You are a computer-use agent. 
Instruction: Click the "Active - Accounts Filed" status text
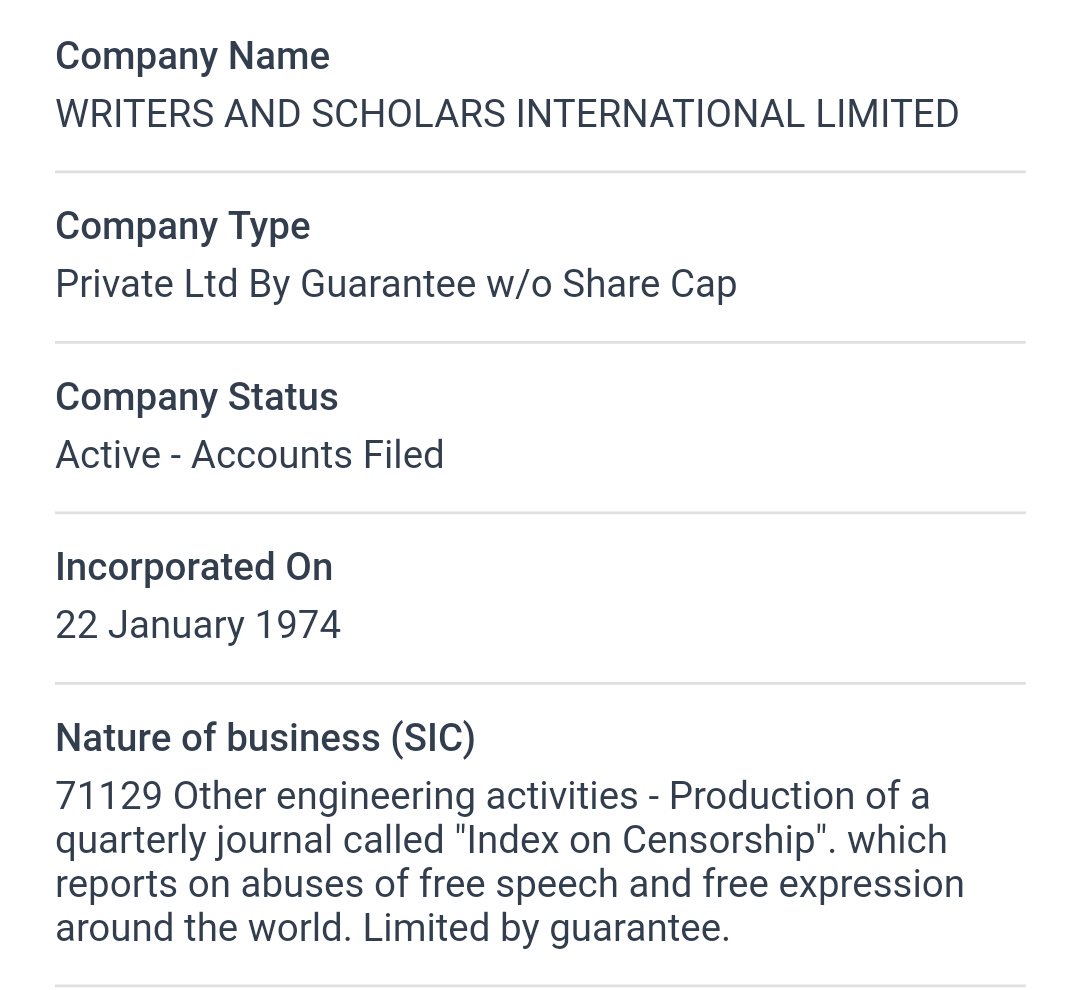click(x=249, y=455)
